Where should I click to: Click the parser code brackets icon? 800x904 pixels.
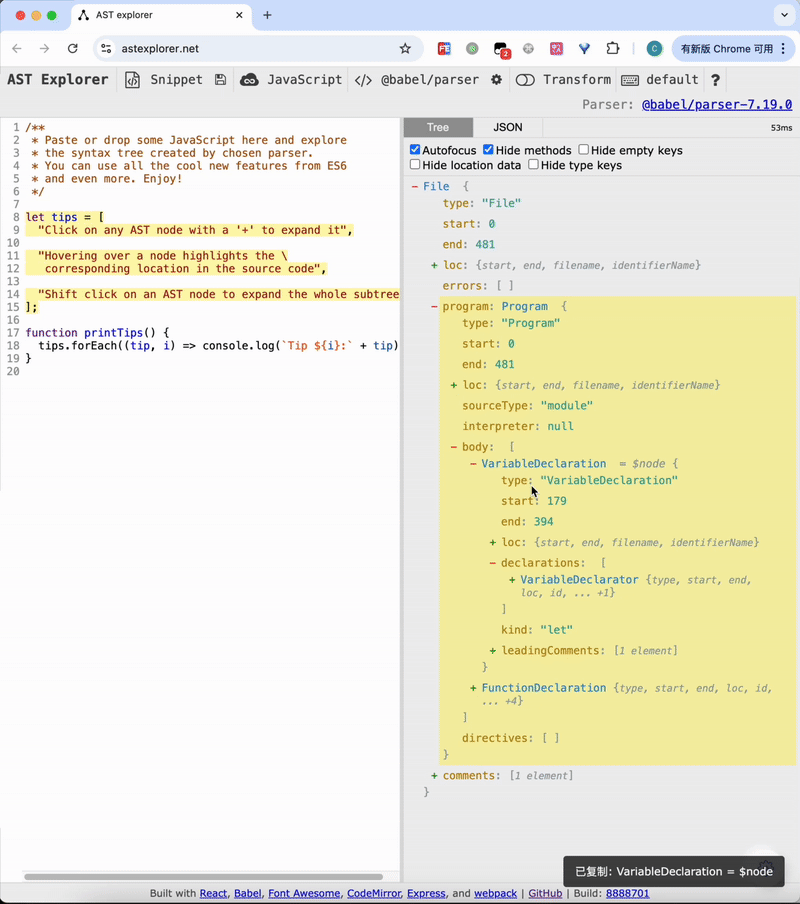(x=363, y=80)
